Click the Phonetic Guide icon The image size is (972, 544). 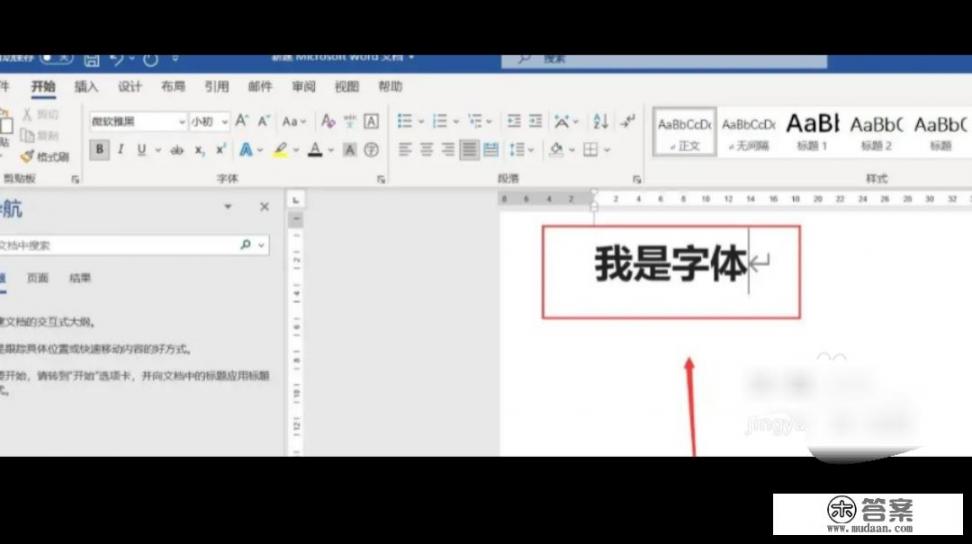pyautogui.click(x=350, y=121)
